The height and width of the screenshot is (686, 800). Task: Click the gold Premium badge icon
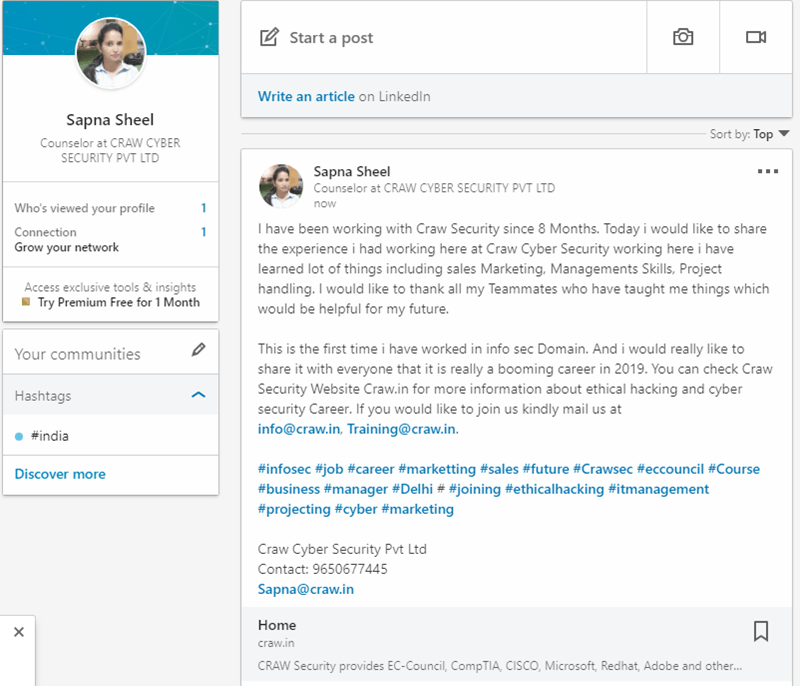(x=26, y=302)
